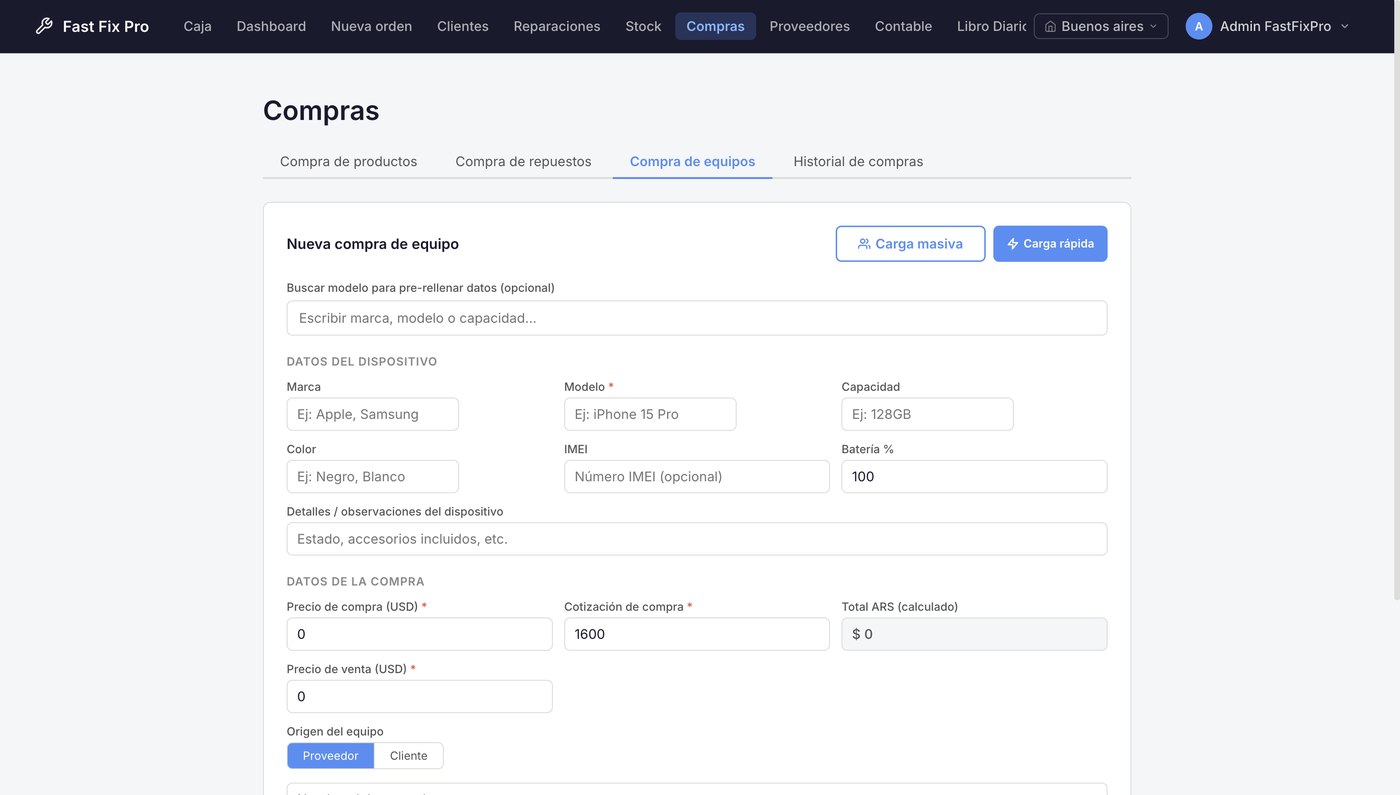Screen dimensions: 1400x795
Task: Click the IMEI number input field
Action: point(697,476)
